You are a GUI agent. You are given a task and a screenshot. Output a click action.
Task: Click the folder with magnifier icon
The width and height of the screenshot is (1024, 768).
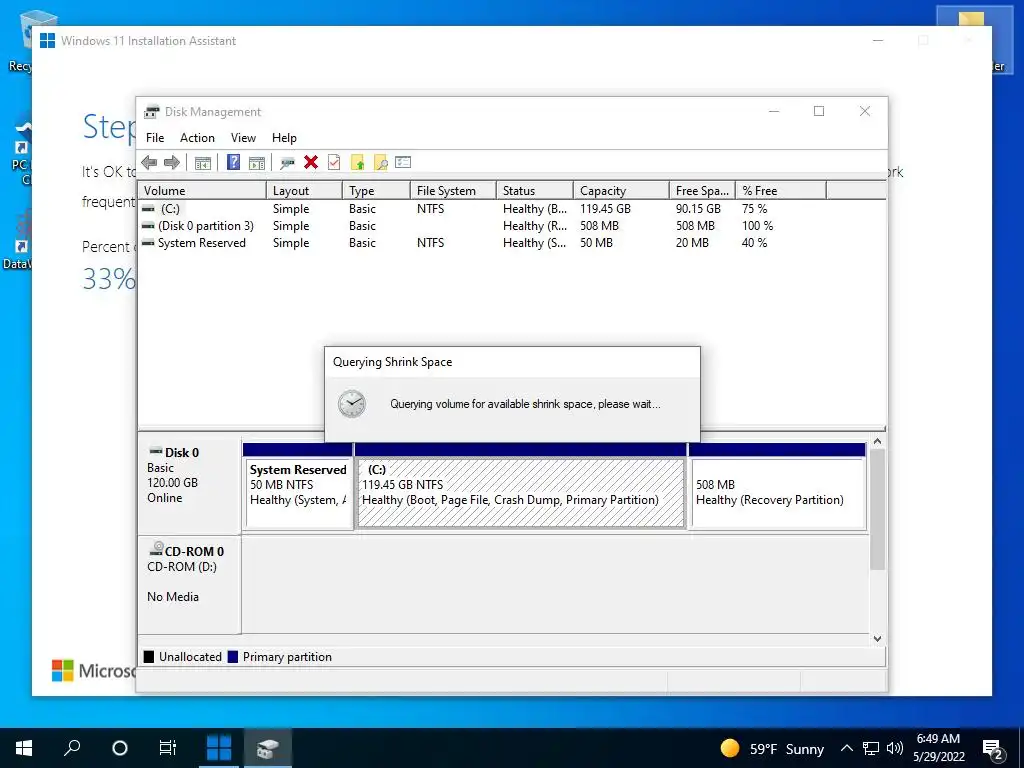tap(381, 163)
